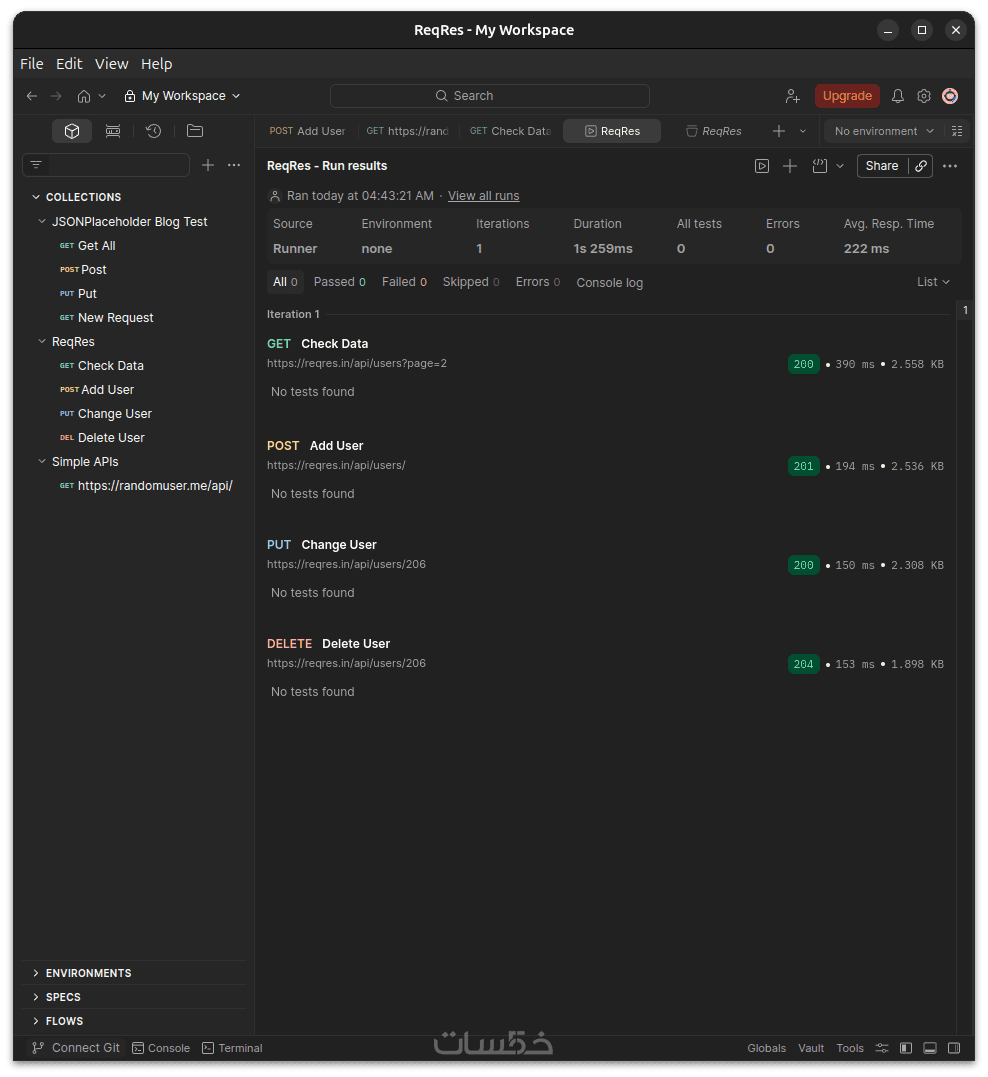
Task: Open the settings gear icon
Action: tap(924, 96)
